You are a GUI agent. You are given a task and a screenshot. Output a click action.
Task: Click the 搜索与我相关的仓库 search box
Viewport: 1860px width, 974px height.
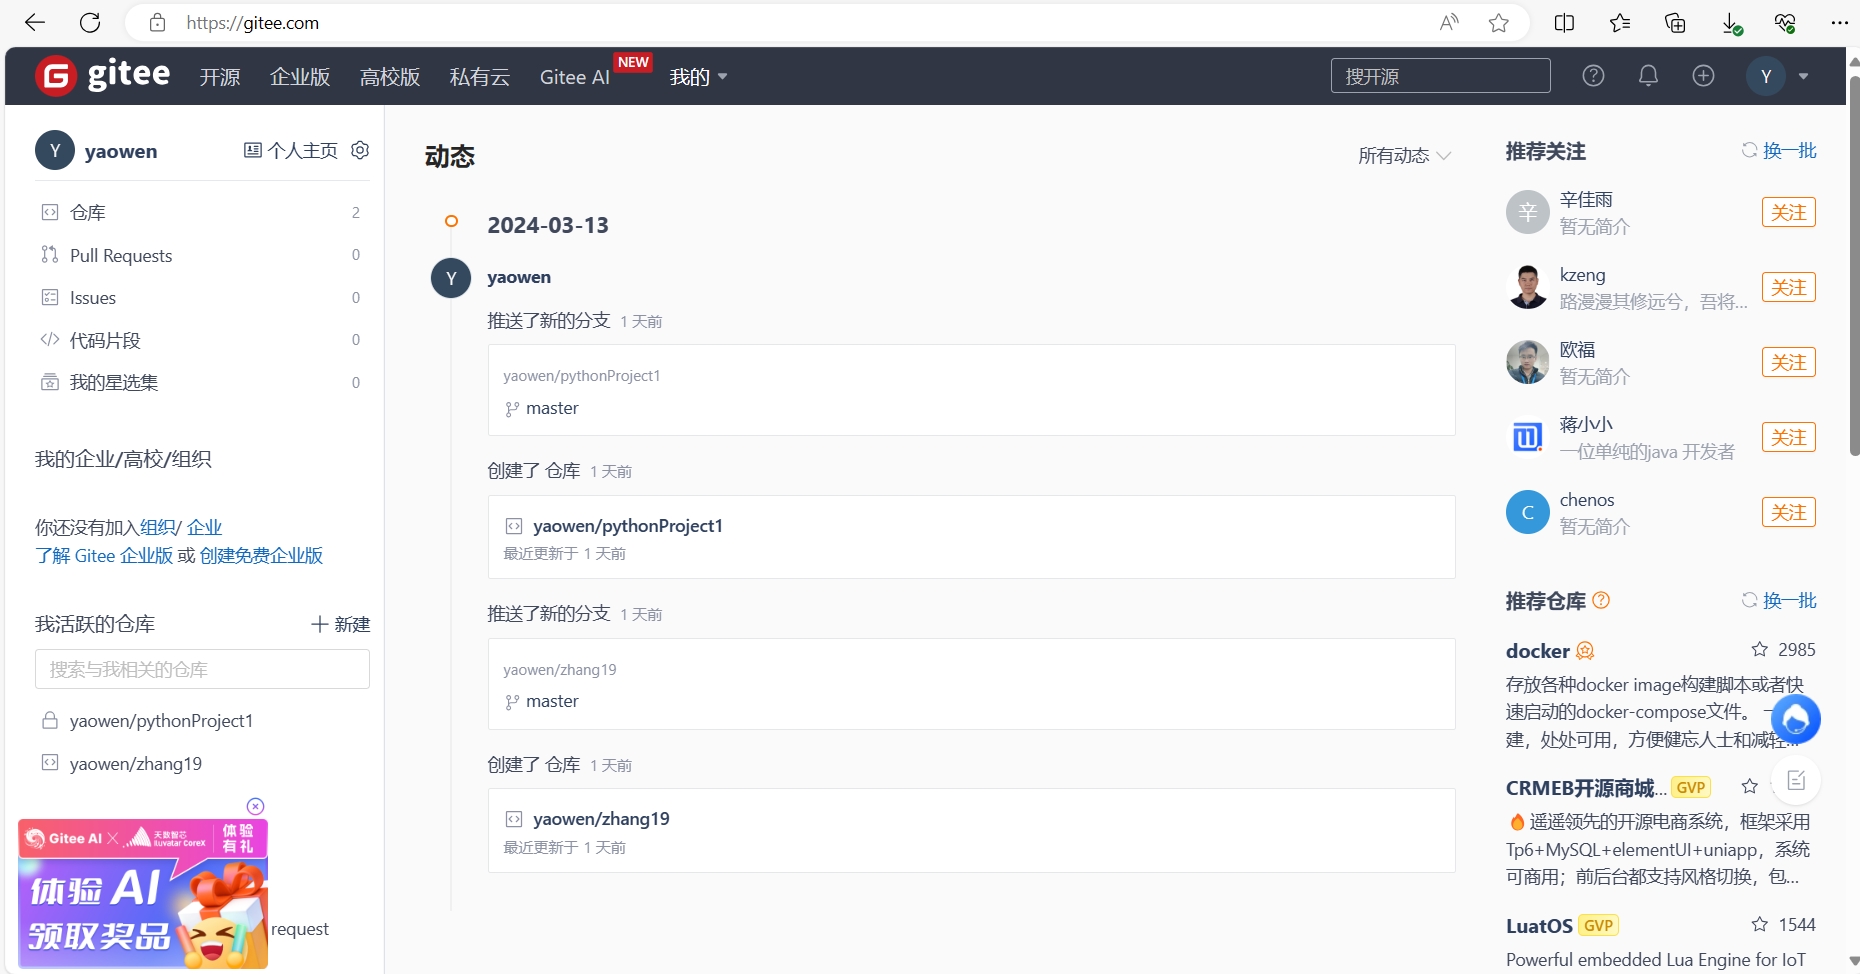[x=202, y=669]
